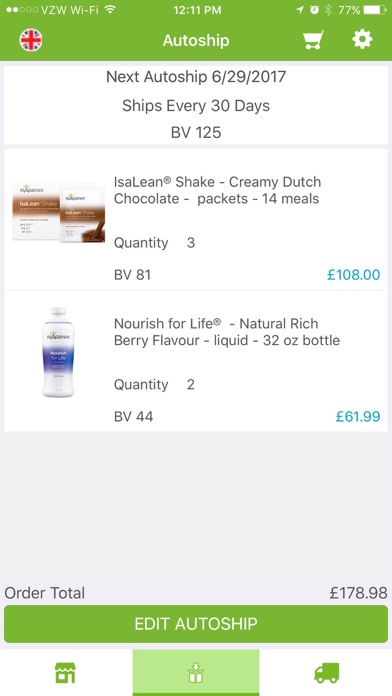Tap the £61.99 price
This screenshot has height=696, width=392.
pos(358,416)
